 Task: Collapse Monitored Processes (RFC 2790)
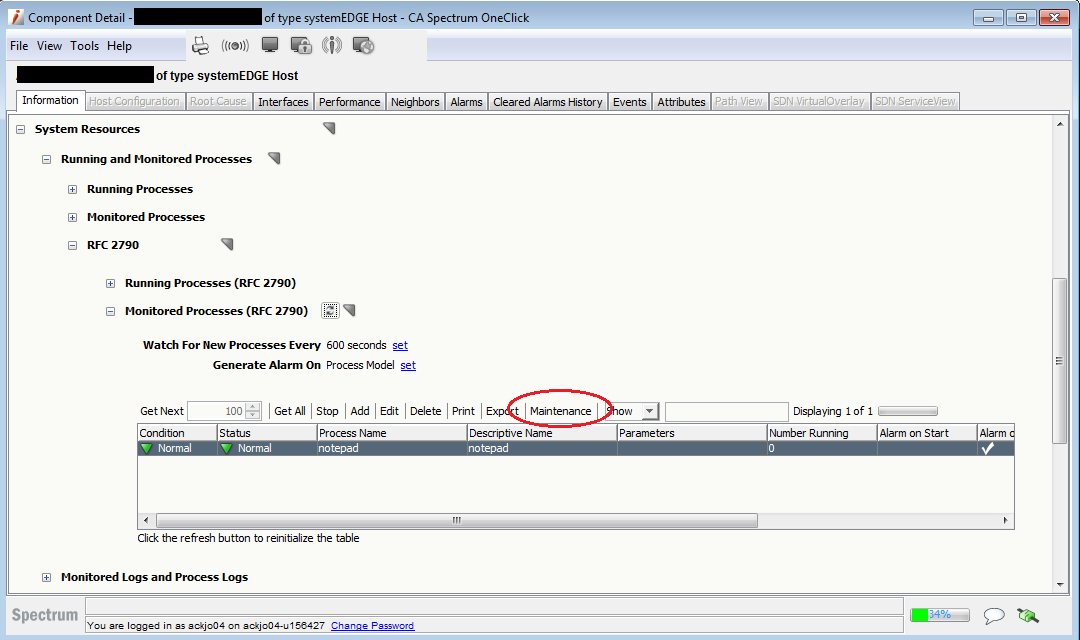click(x=110, y=311)
